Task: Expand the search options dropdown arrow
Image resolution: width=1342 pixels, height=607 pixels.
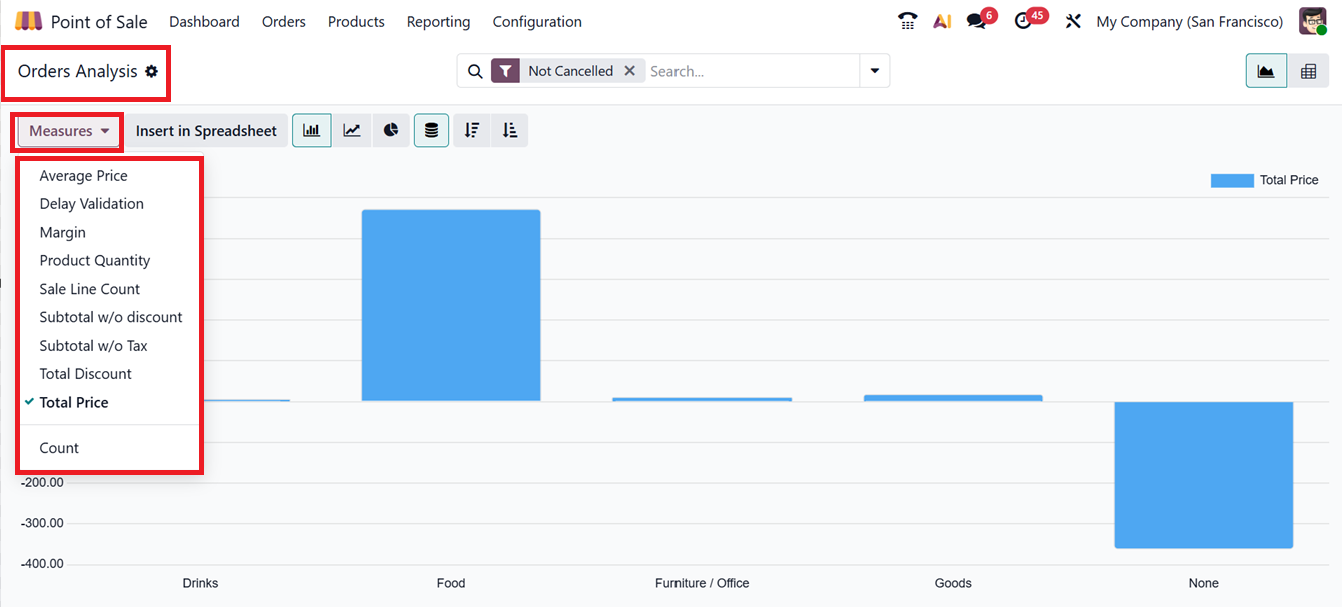Action: coord(875,71)
